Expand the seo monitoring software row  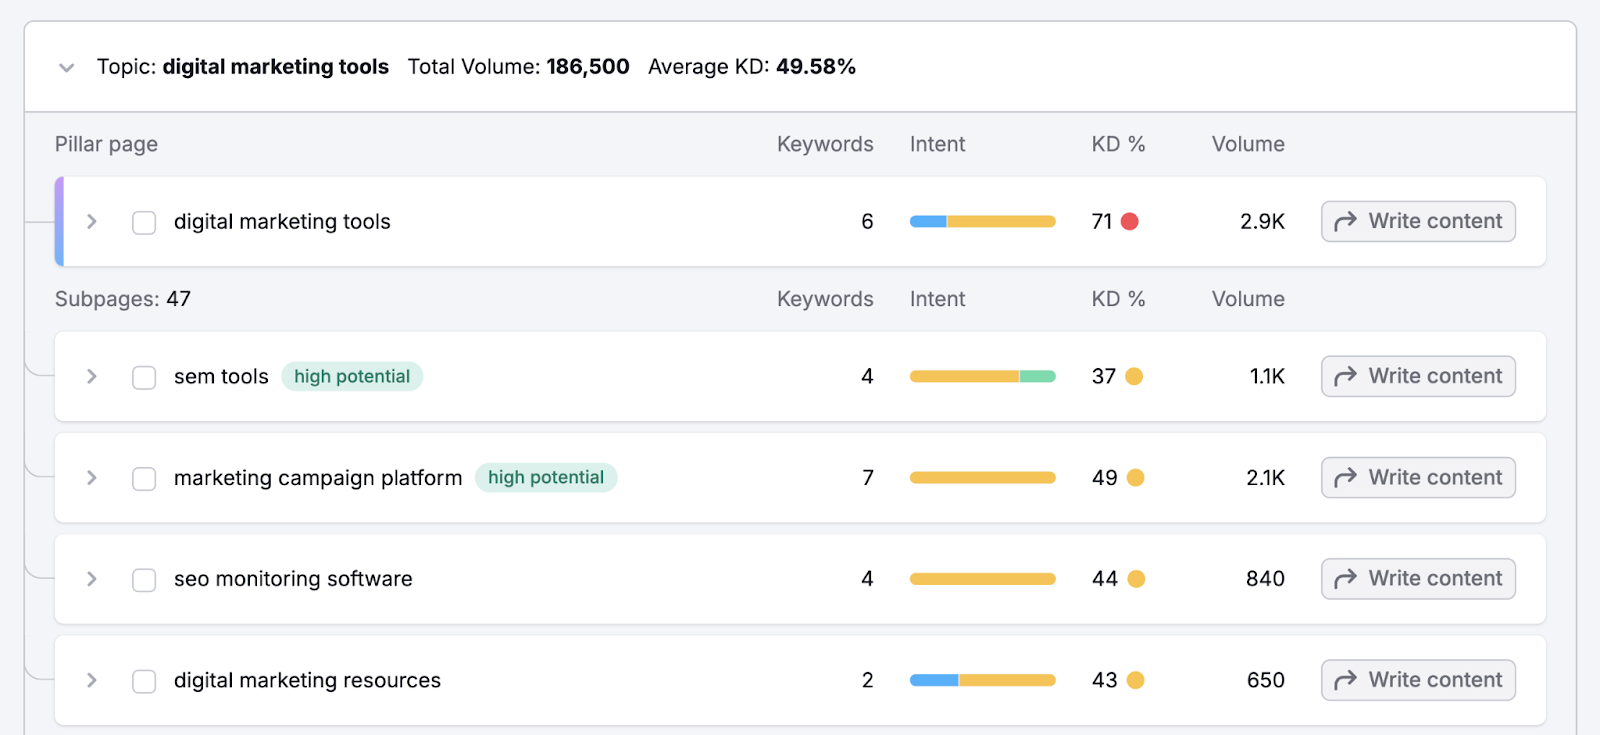[92, 579]
